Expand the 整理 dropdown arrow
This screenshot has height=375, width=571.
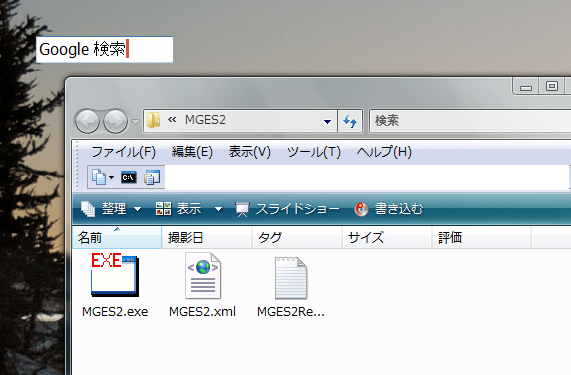(137, 209)
